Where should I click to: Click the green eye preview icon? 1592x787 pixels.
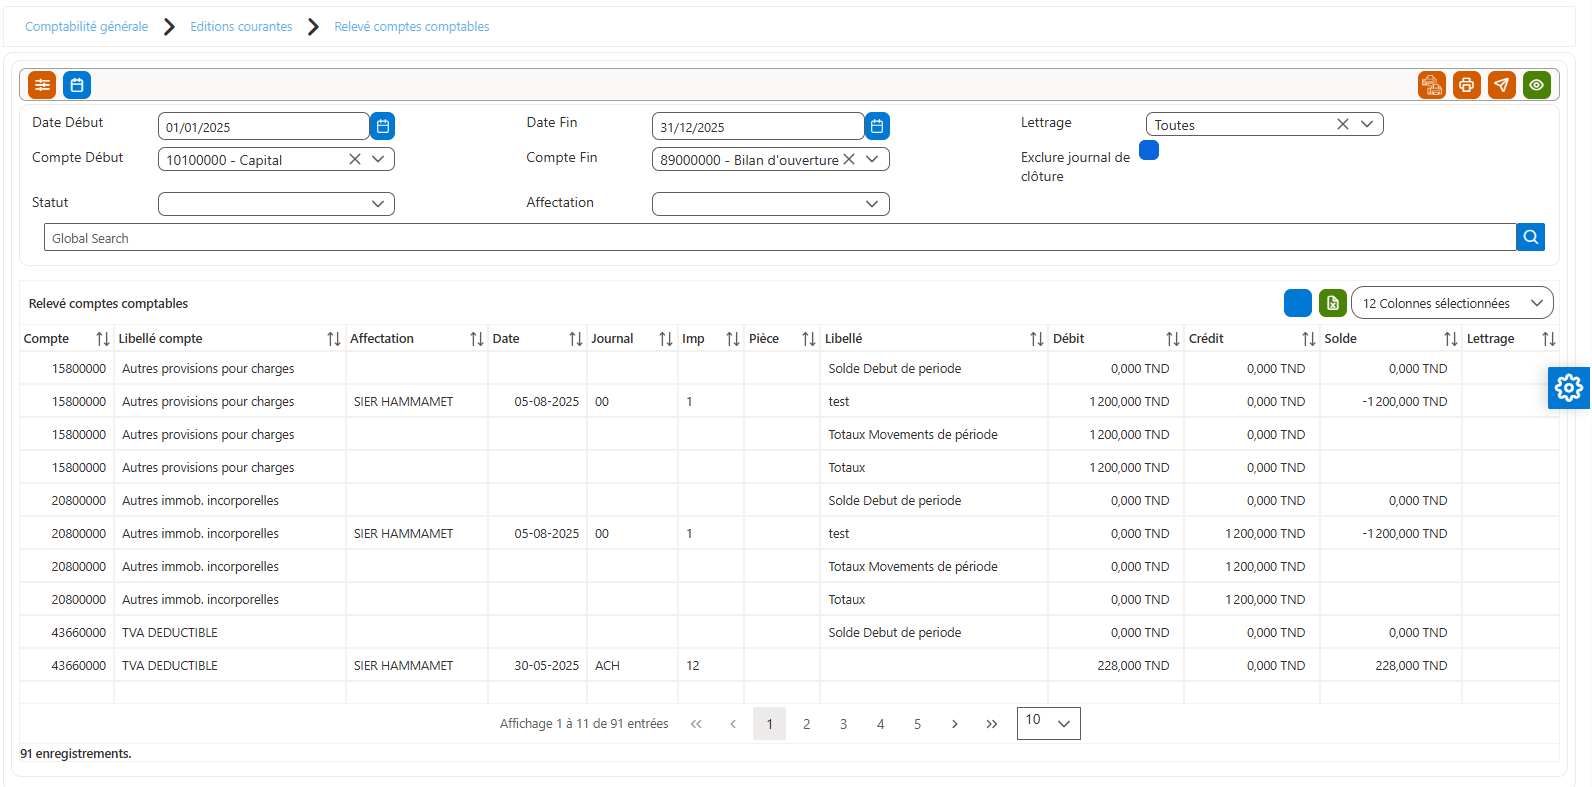[1537, 85]
